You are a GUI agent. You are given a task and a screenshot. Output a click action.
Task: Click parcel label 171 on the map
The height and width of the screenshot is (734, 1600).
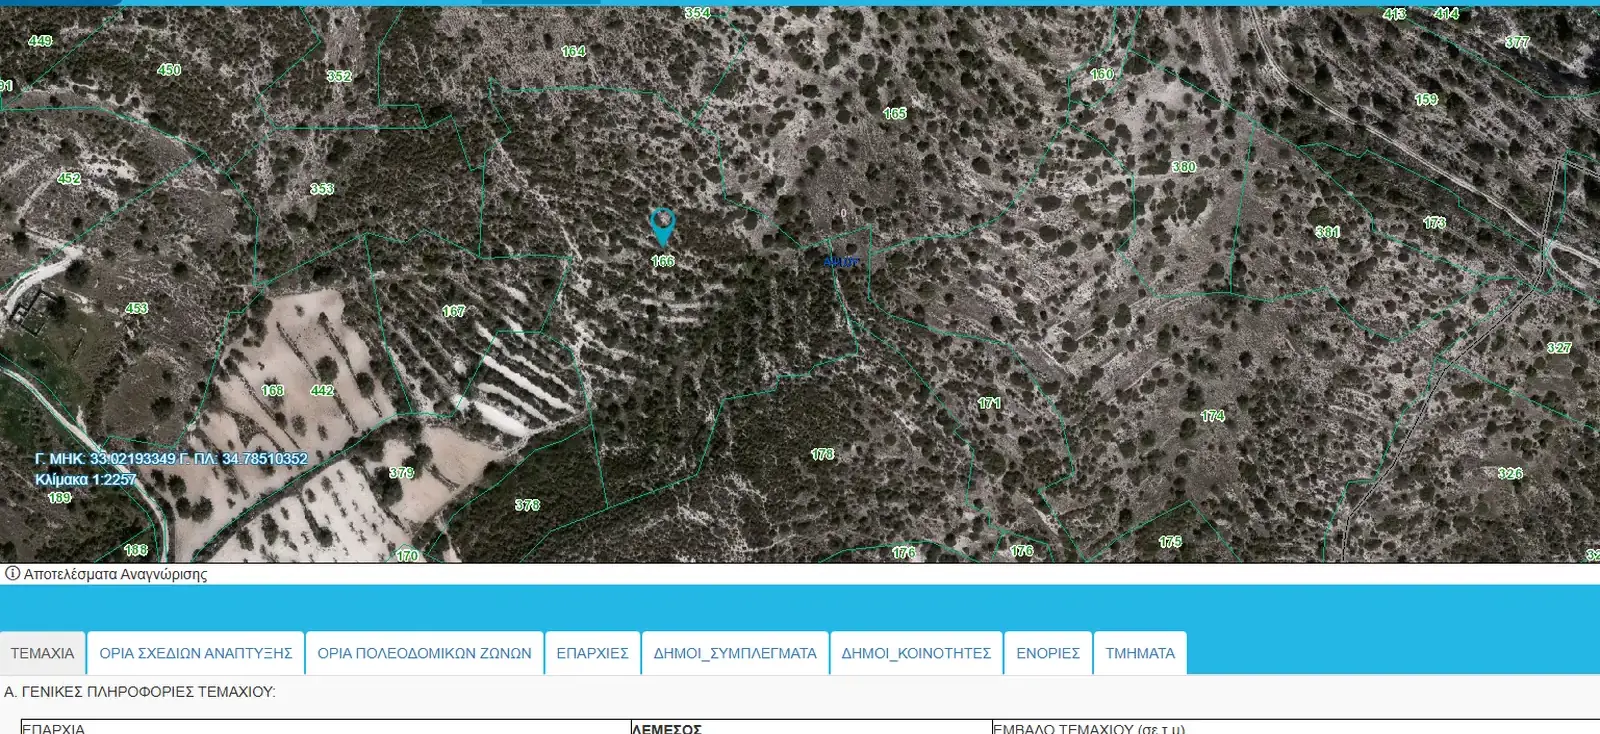[x=989, y=403]
